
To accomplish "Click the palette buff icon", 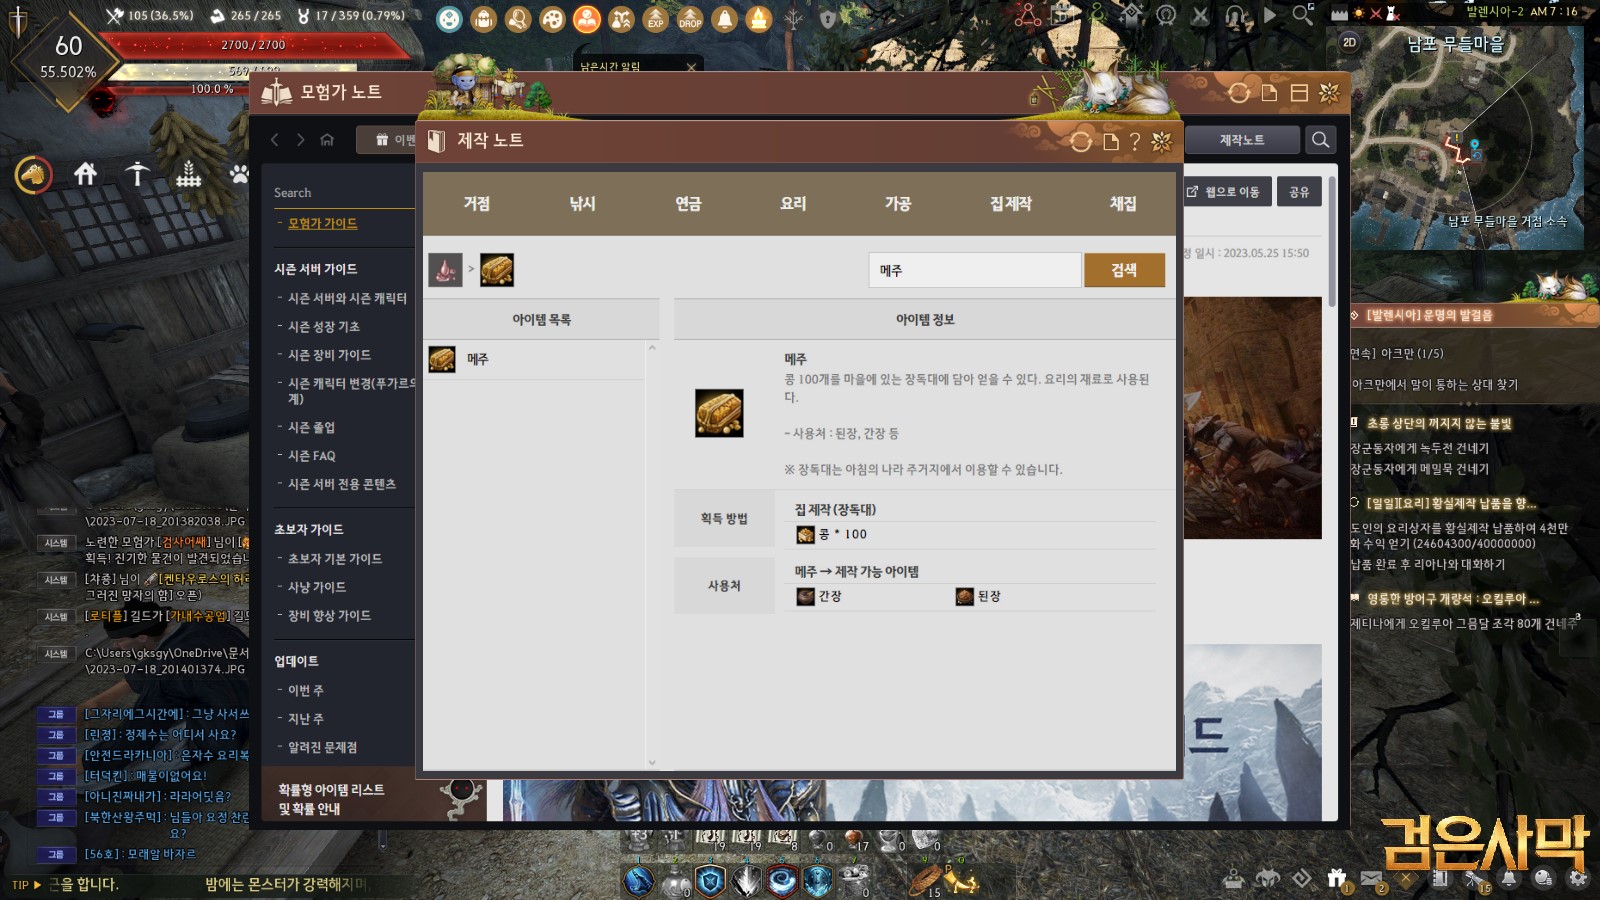I will (552, 18).
